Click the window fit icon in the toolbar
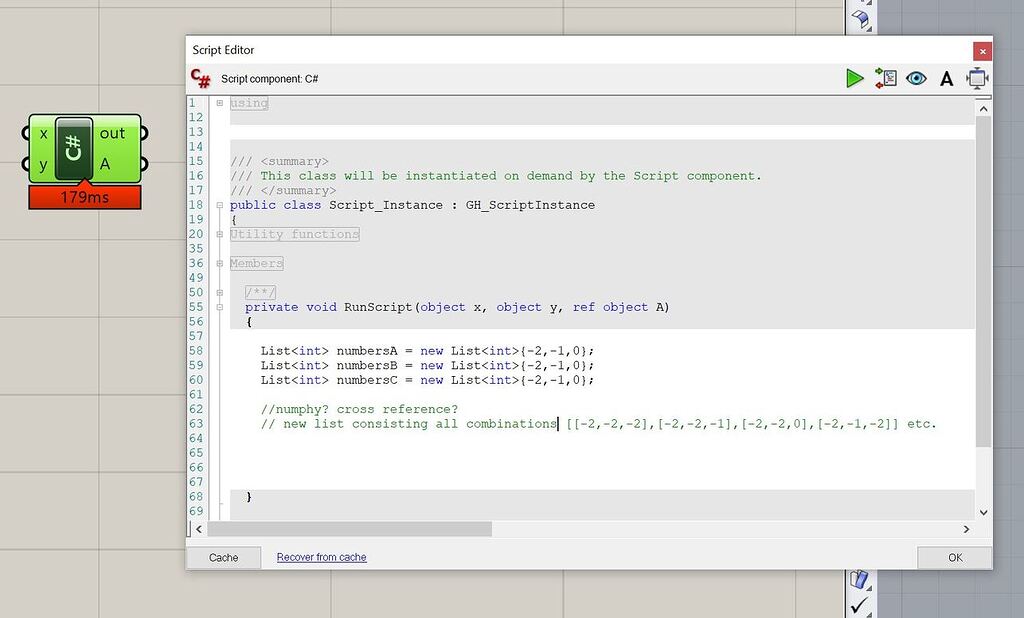The height and width of the screenshot is (618, 1024). pos(977,78)
